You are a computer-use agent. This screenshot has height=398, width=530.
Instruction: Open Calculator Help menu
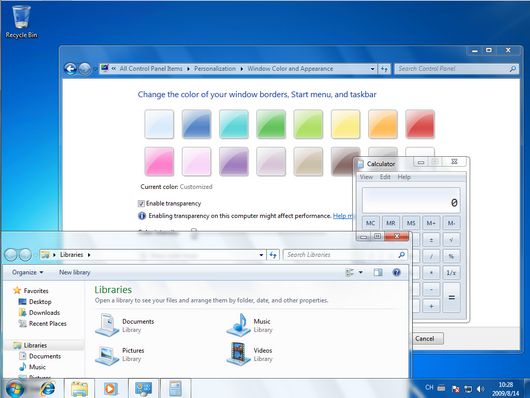coord(404,177)
